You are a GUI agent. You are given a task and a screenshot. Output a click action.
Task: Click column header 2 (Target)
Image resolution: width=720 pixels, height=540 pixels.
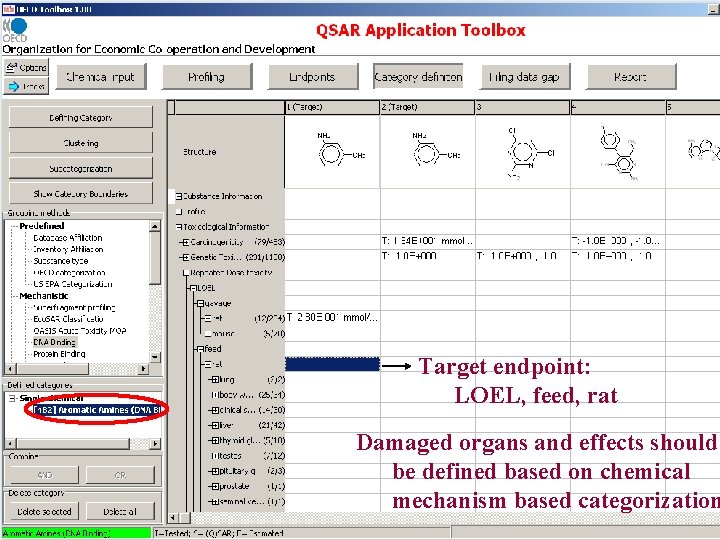[428, 107]
